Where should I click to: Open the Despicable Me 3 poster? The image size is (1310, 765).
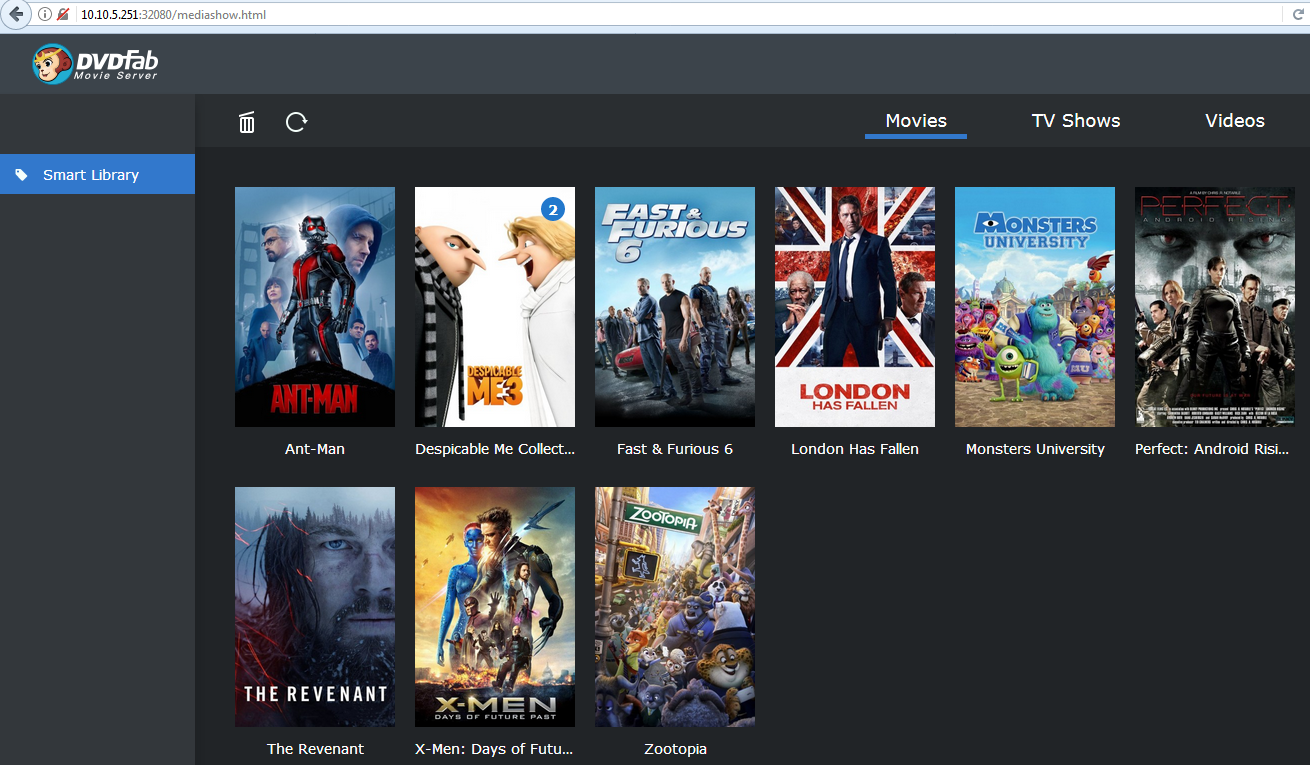pyautogui.click(x=495, y=307)
